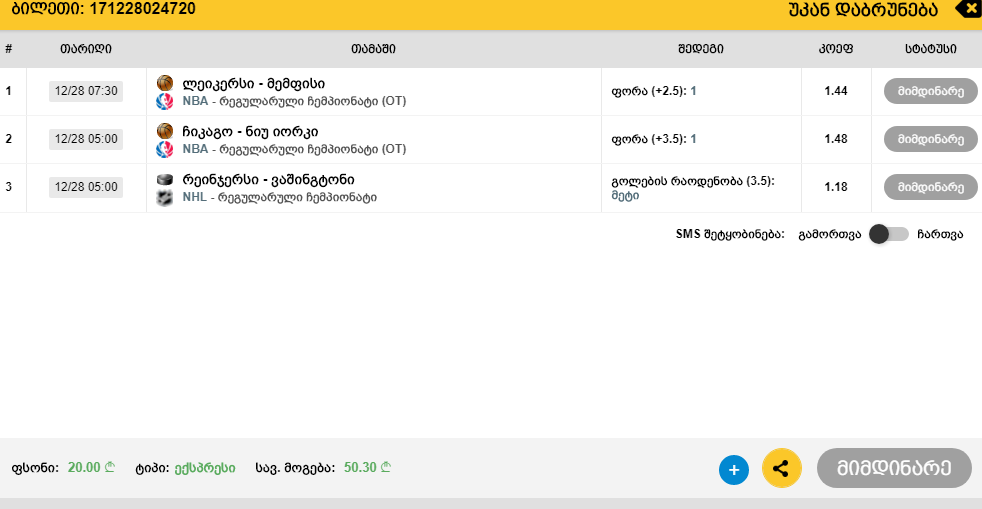This screenshot has width=982, height=509.
Task: Click the blue plus button
Action: (734, 470)
